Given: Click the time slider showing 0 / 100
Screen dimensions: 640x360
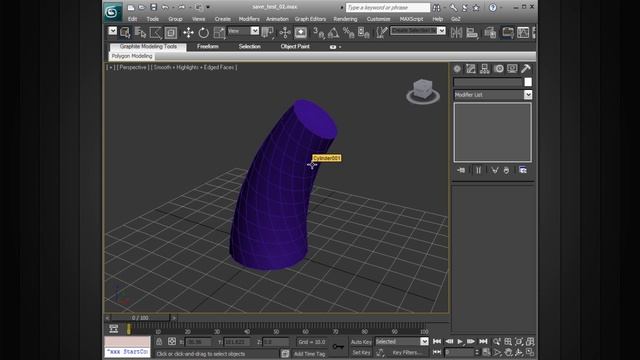Looking at the screenshot, I should pyautogui.click(x=140, y=318).
